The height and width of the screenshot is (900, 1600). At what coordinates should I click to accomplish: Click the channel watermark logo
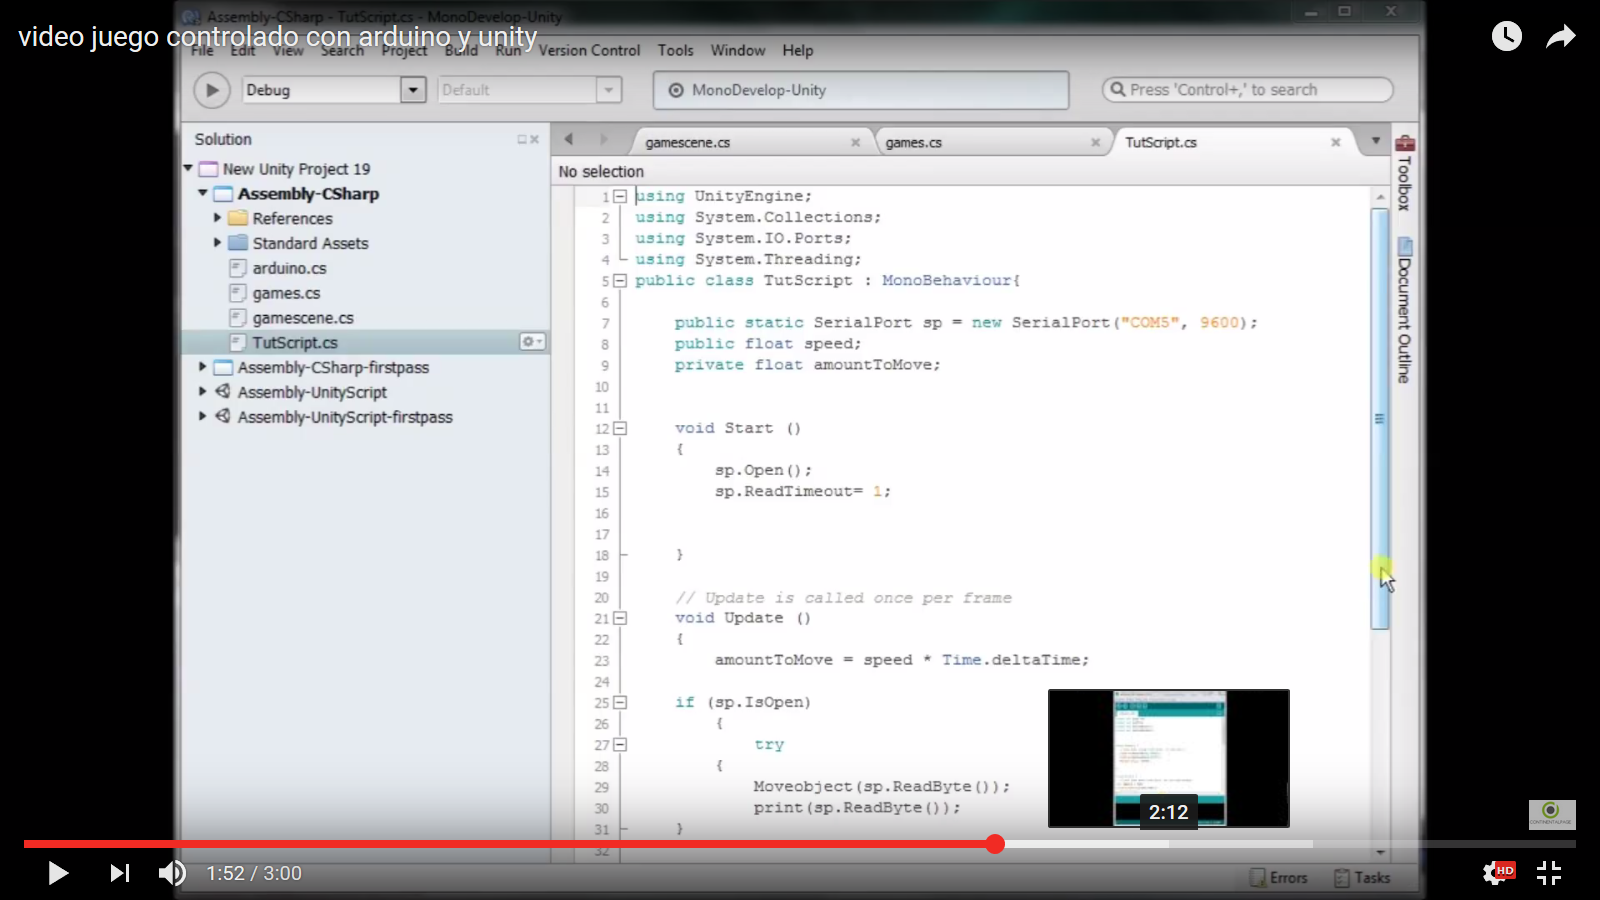(x=1552, y=814)
